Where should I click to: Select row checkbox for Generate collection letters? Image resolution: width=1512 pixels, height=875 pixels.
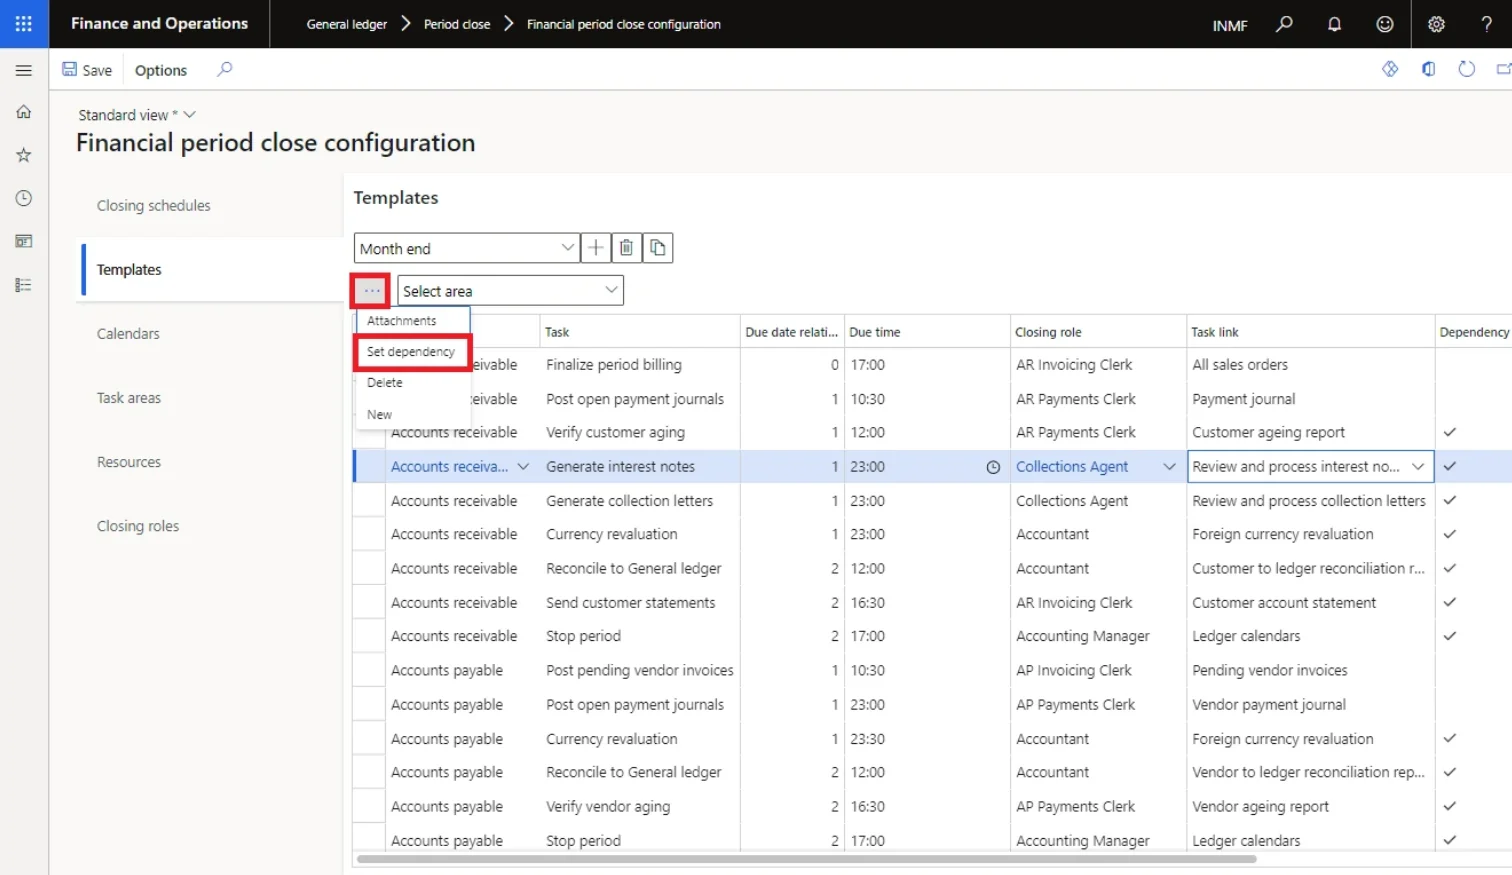370,500
